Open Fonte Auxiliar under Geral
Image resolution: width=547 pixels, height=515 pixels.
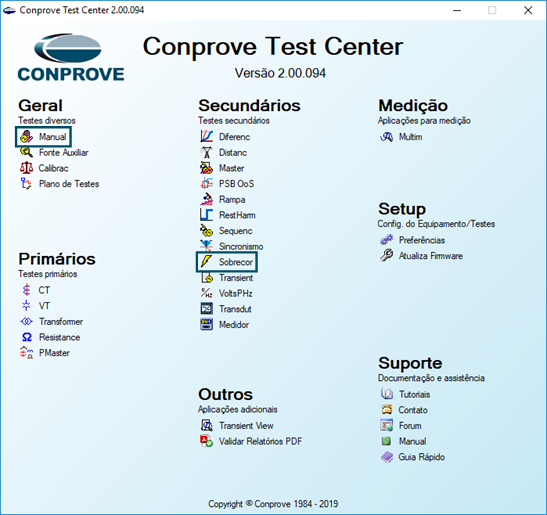(x=63, y=152)
